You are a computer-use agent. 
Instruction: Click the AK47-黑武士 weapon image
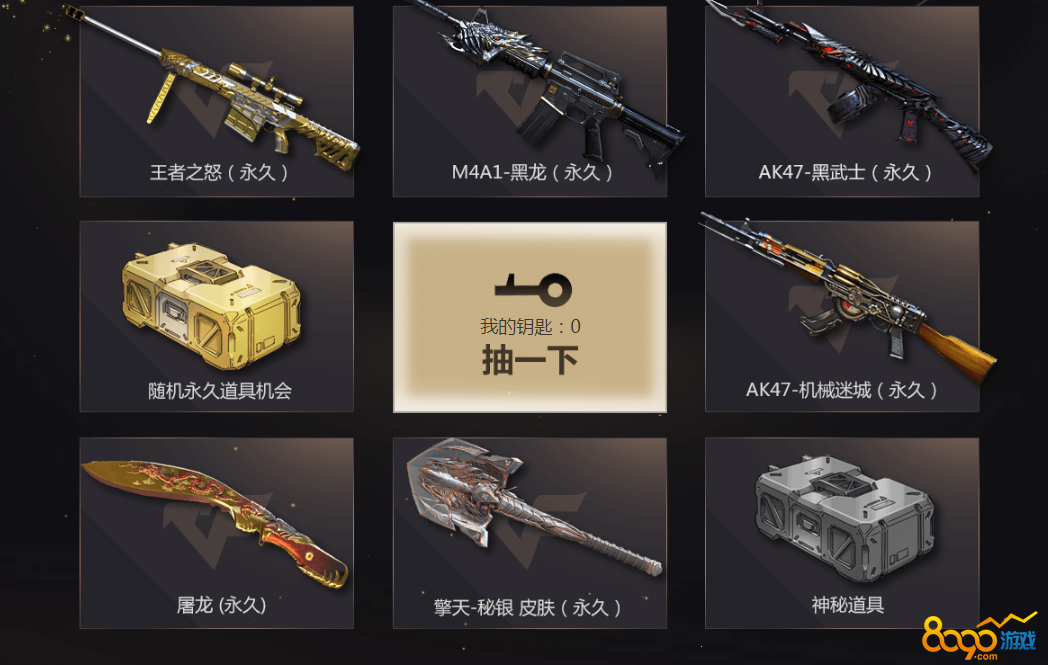point(849,86)
